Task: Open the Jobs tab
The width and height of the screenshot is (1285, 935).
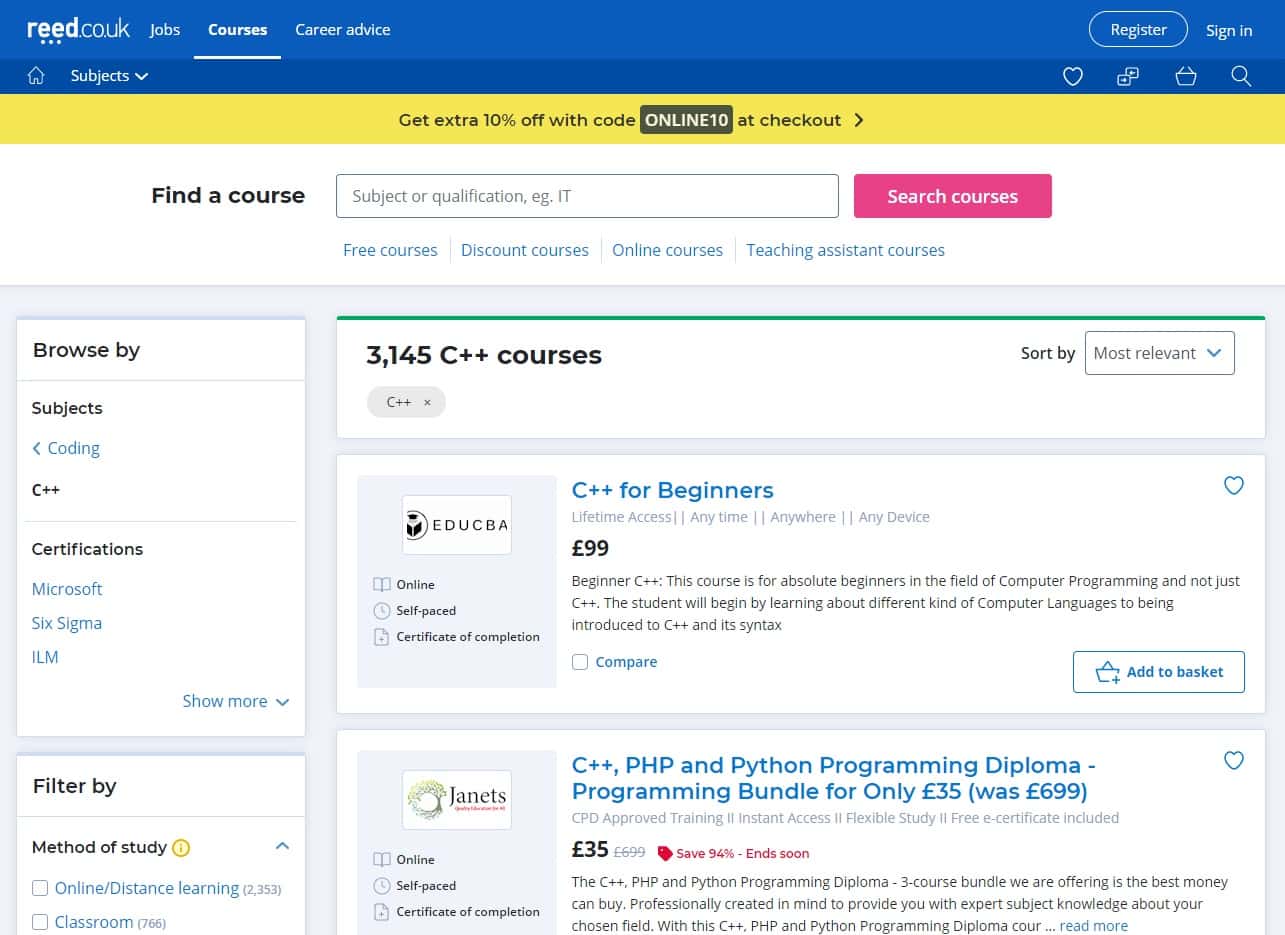Action: (165, 30)
